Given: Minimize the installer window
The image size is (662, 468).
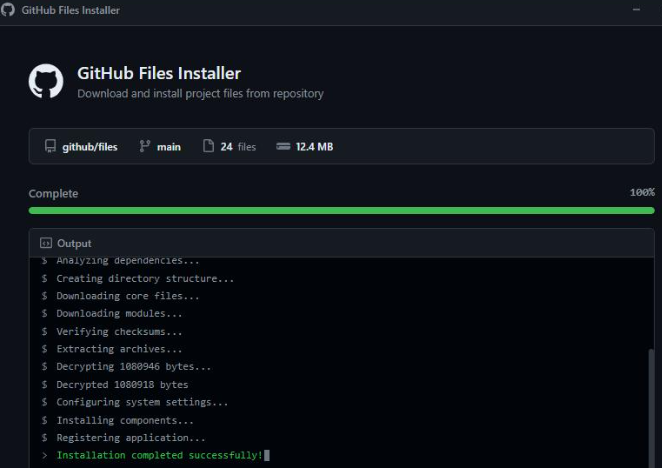Looking at the screenshot, I should click(636, 9).
